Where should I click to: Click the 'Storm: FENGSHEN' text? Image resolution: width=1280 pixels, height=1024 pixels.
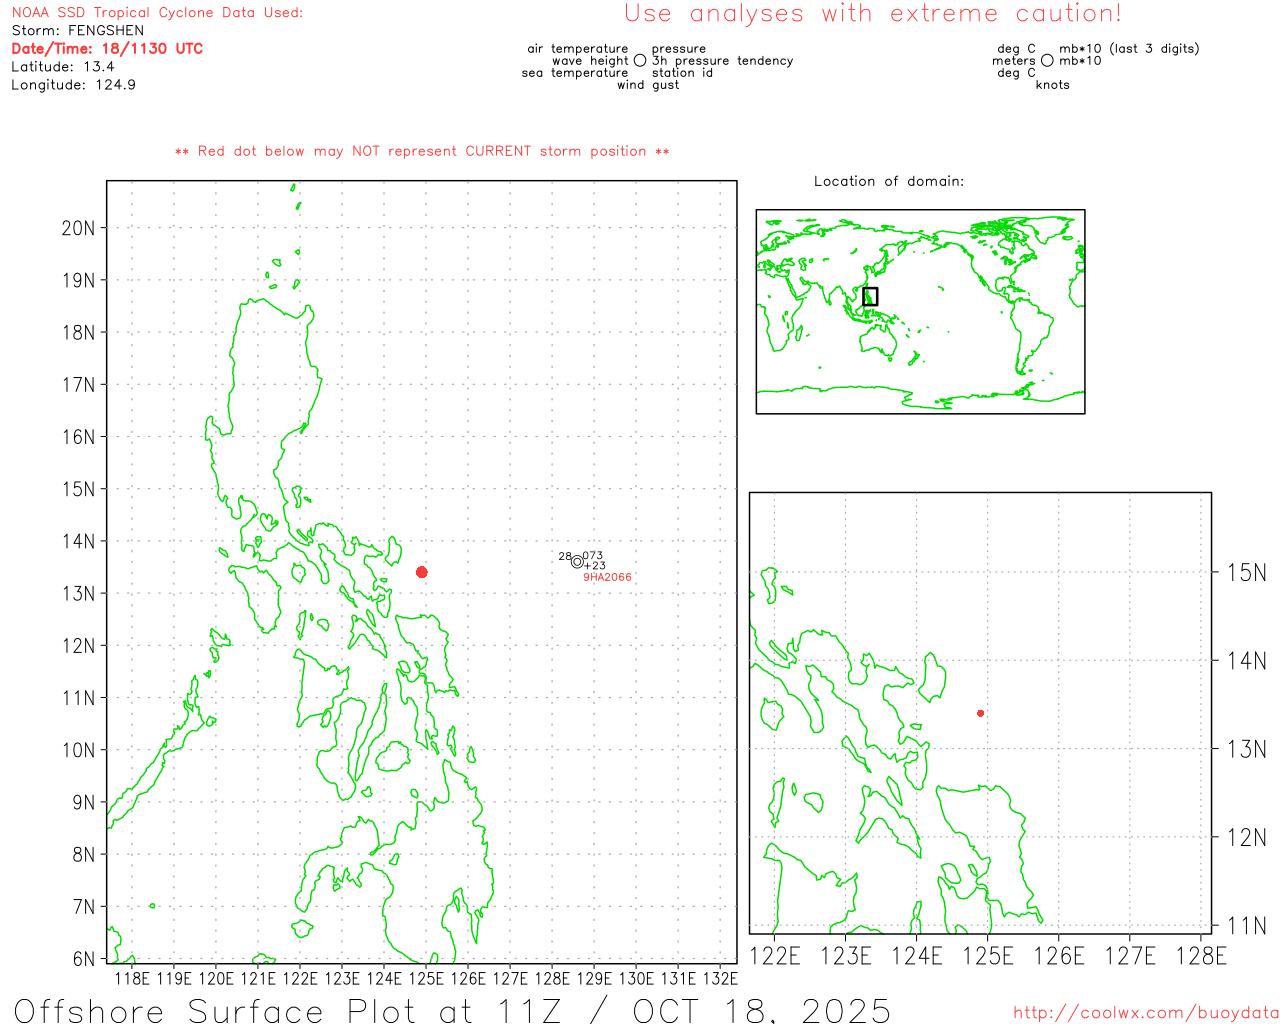point(78,31)
